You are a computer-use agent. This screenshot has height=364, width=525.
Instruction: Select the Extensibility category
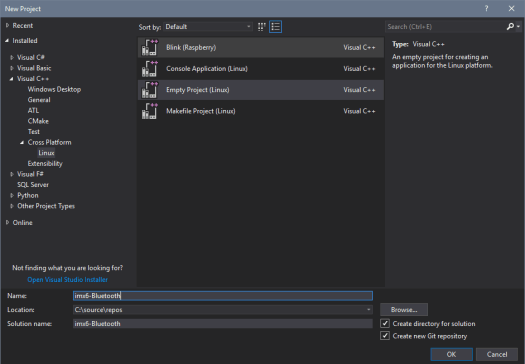tap(45, 164)
